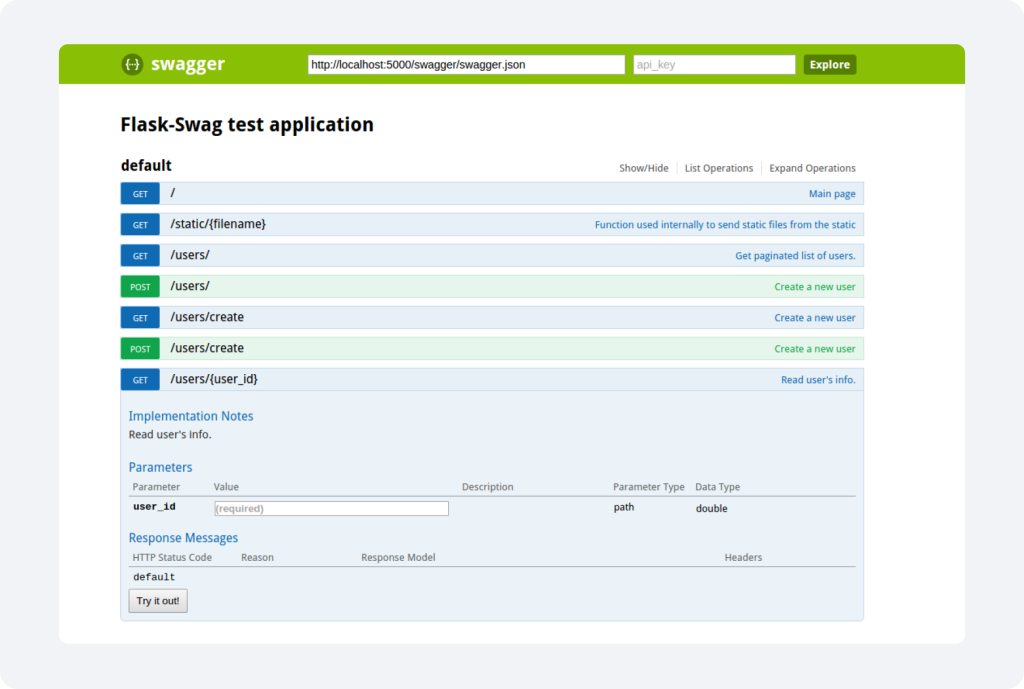Click the static files function description
Screen dimensions: 1024x689
point(725,225)
